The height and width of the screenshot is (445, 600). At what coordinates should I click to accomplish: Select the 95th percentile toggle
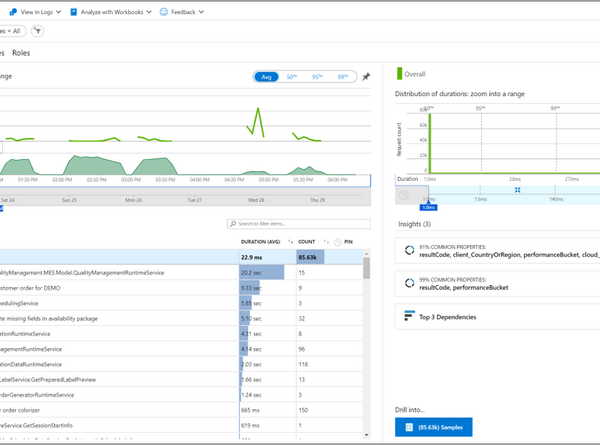point(317,77)
